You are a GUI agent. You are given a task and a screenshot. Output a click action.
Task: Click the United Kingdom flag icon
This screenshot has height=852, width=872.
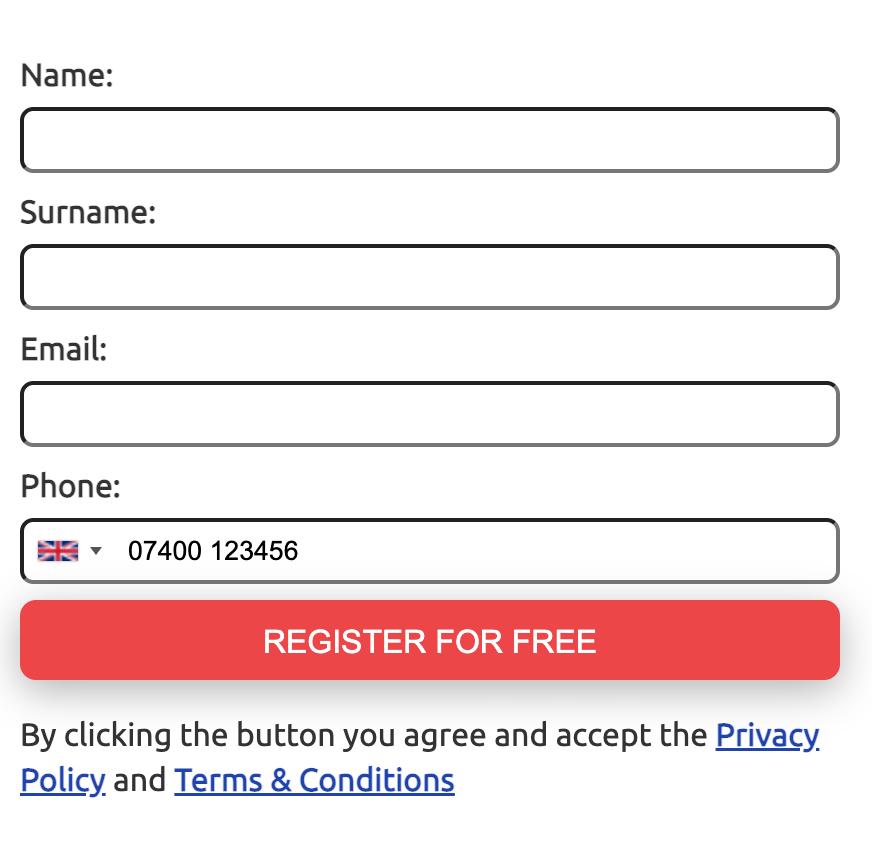[x=58, y=551]
